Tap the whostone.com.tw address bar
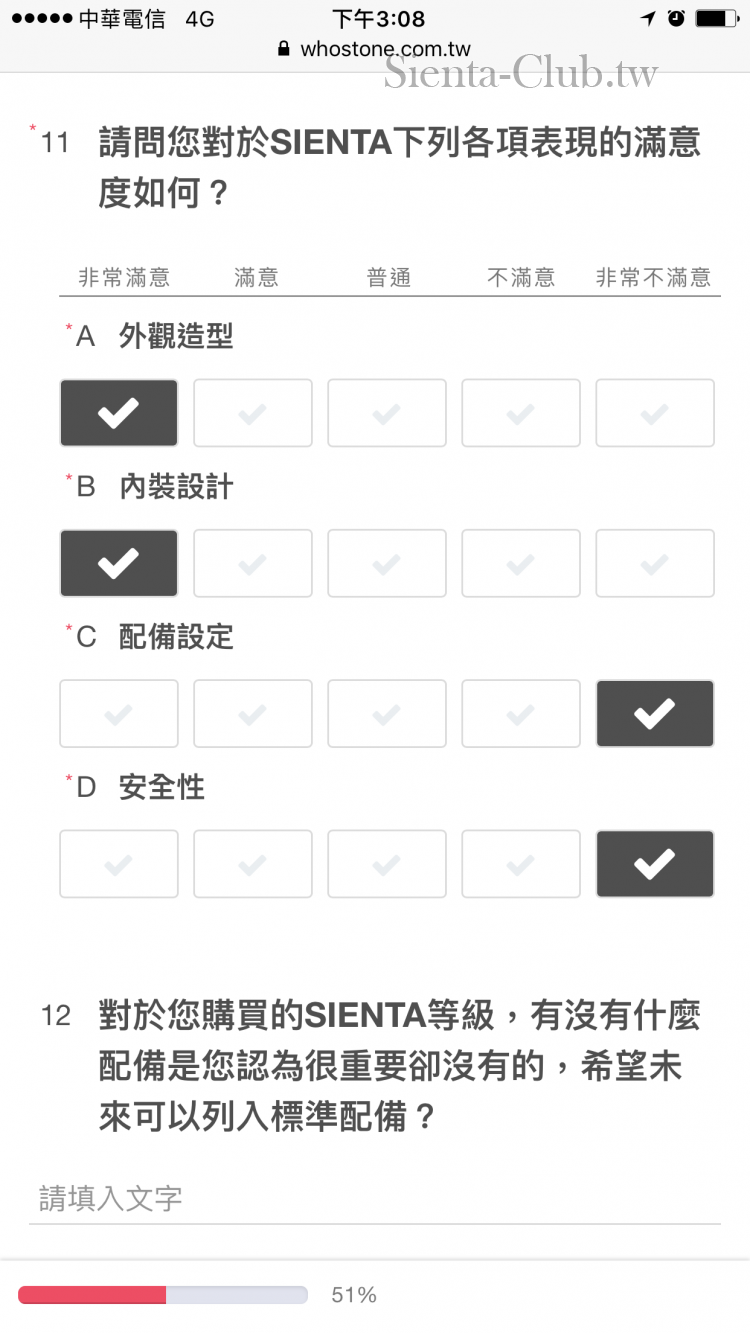The width and height of the screenshot is (750, 1333). (x=385, y=49)
